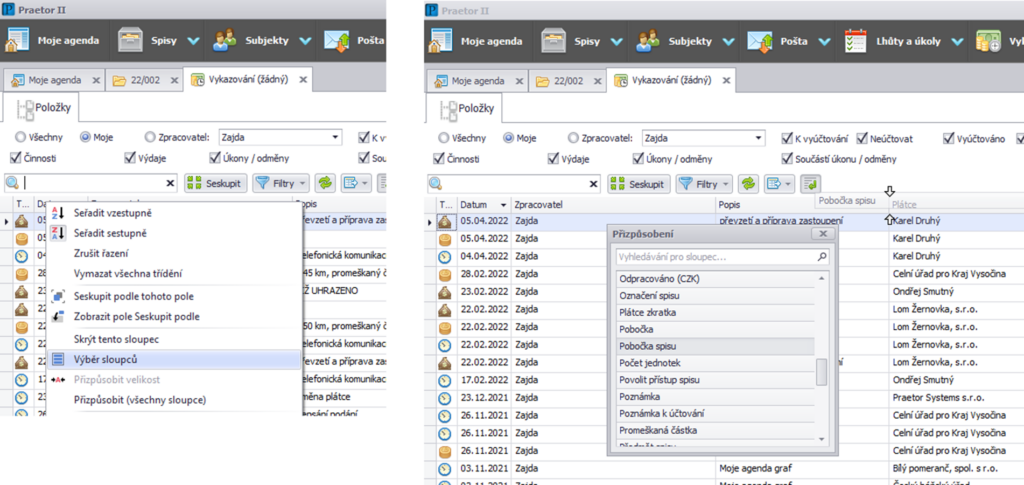Expand the Lhůty a úkoly menu arrow
Screen dimensions: 1024x485
[957, 42]
